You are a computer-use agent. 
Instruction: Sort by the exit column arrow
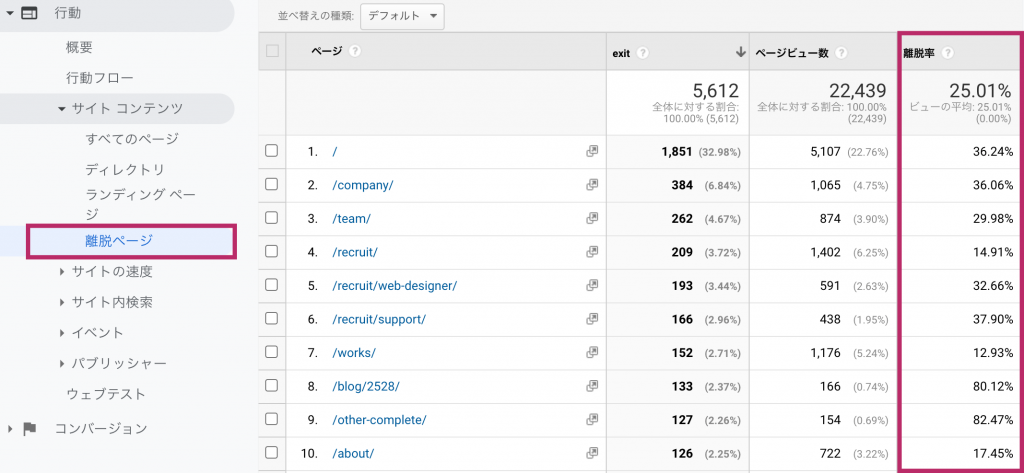(x=740, y=52)
